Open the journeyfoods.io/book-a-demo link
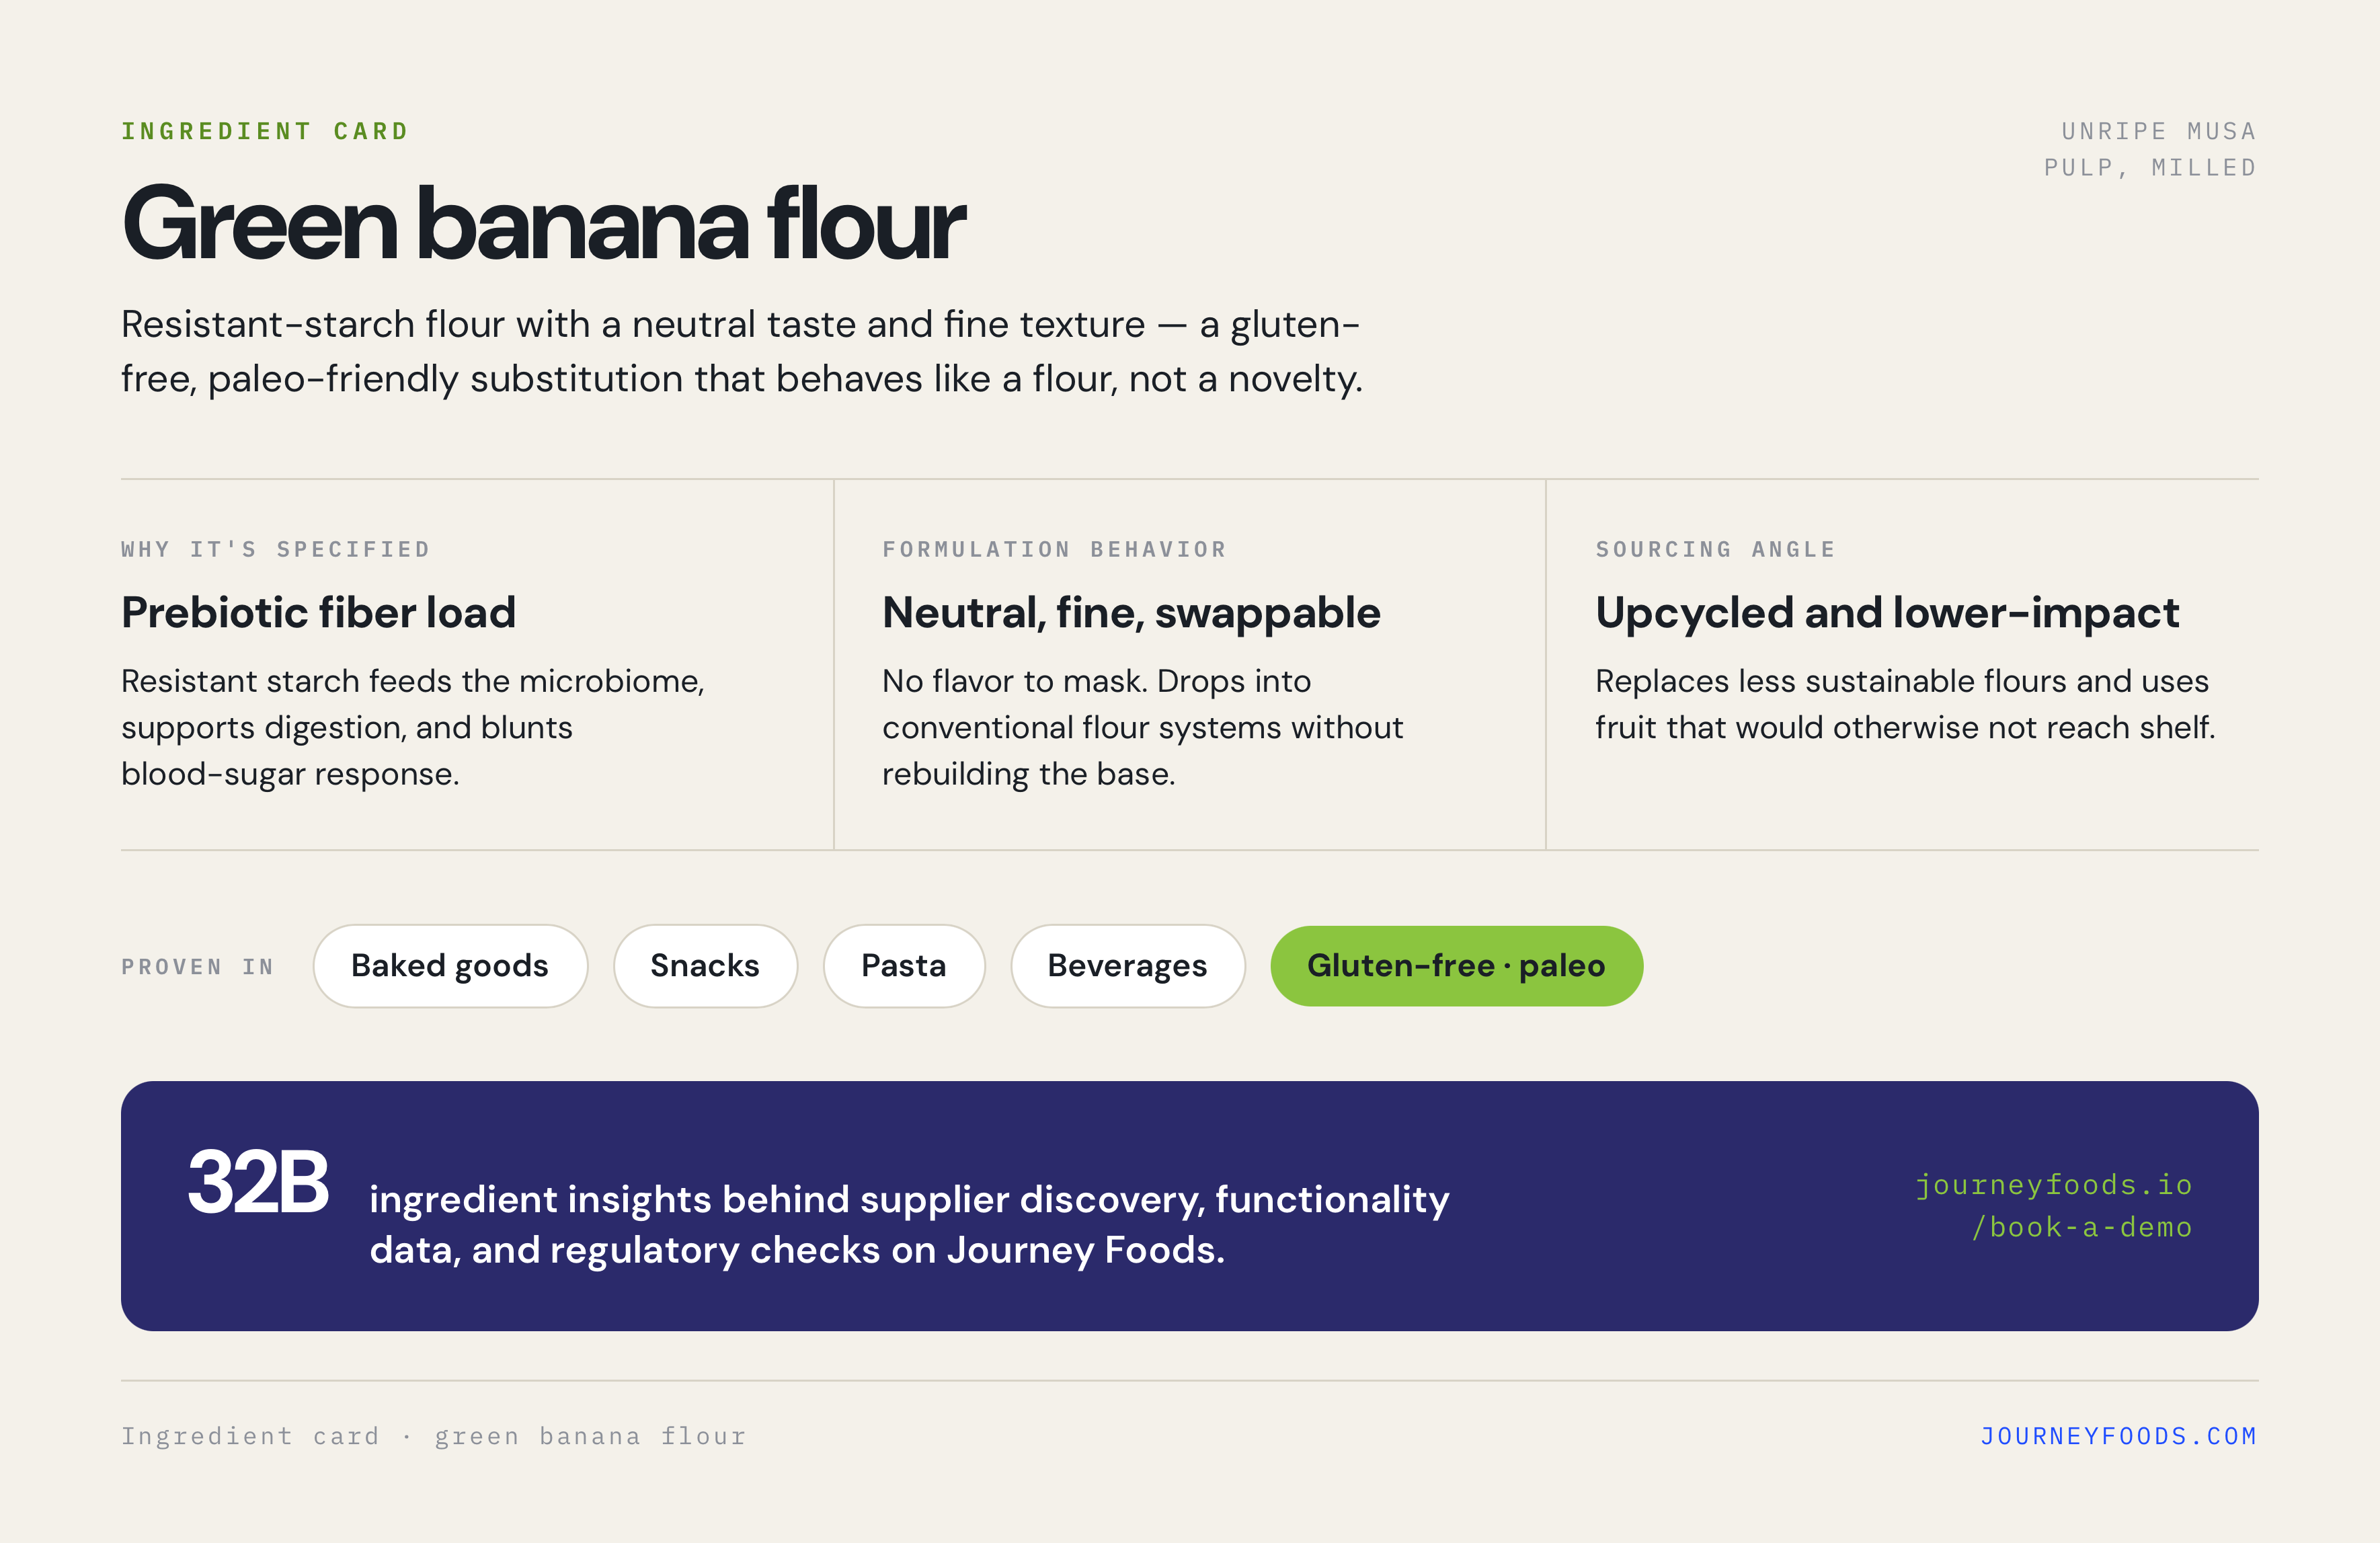Image resolution: width=2380 pixels, height=1543 pixels. tap(2054, 1206)
